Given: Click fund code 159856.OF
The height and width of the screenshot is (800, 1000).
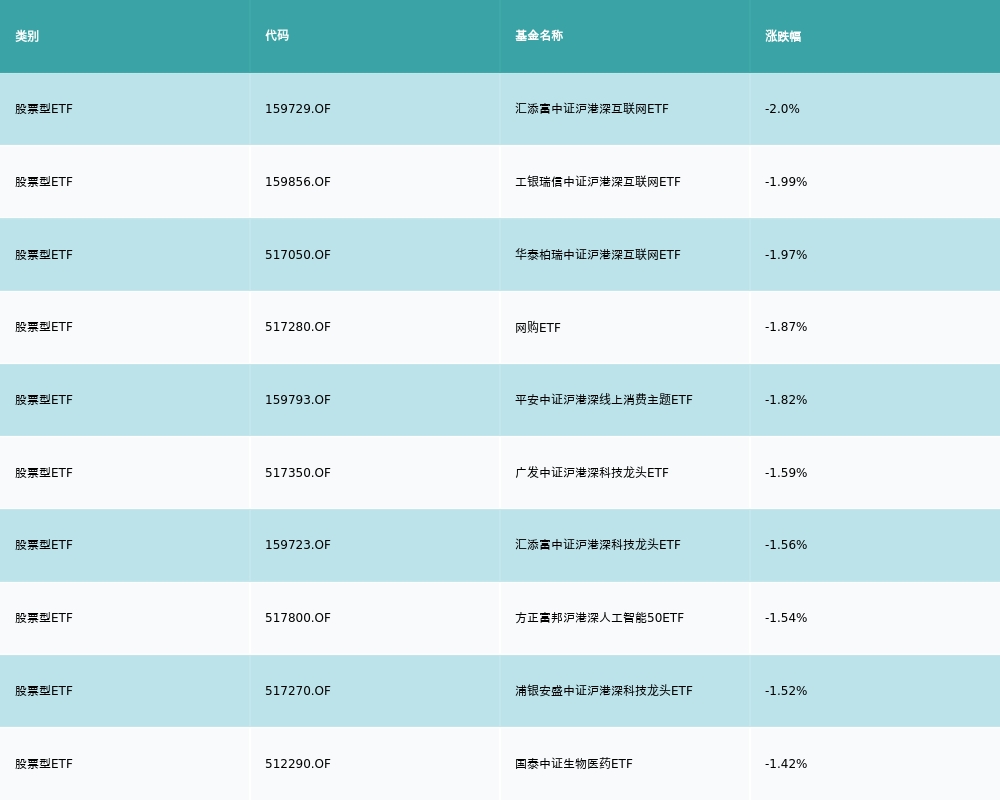Looking at the screenshot, I should coord(298,182).
